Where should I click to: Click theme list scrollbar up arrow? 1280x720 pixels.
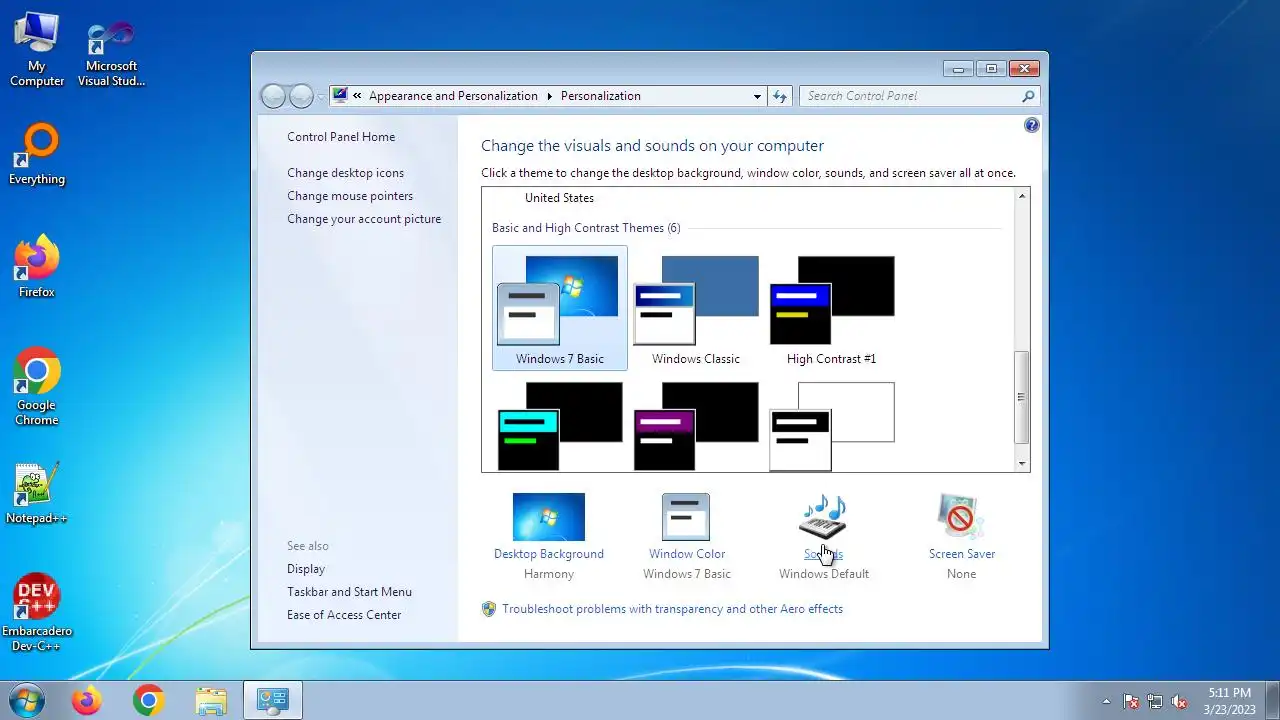pyautogui.click(x=1021, y=196)
